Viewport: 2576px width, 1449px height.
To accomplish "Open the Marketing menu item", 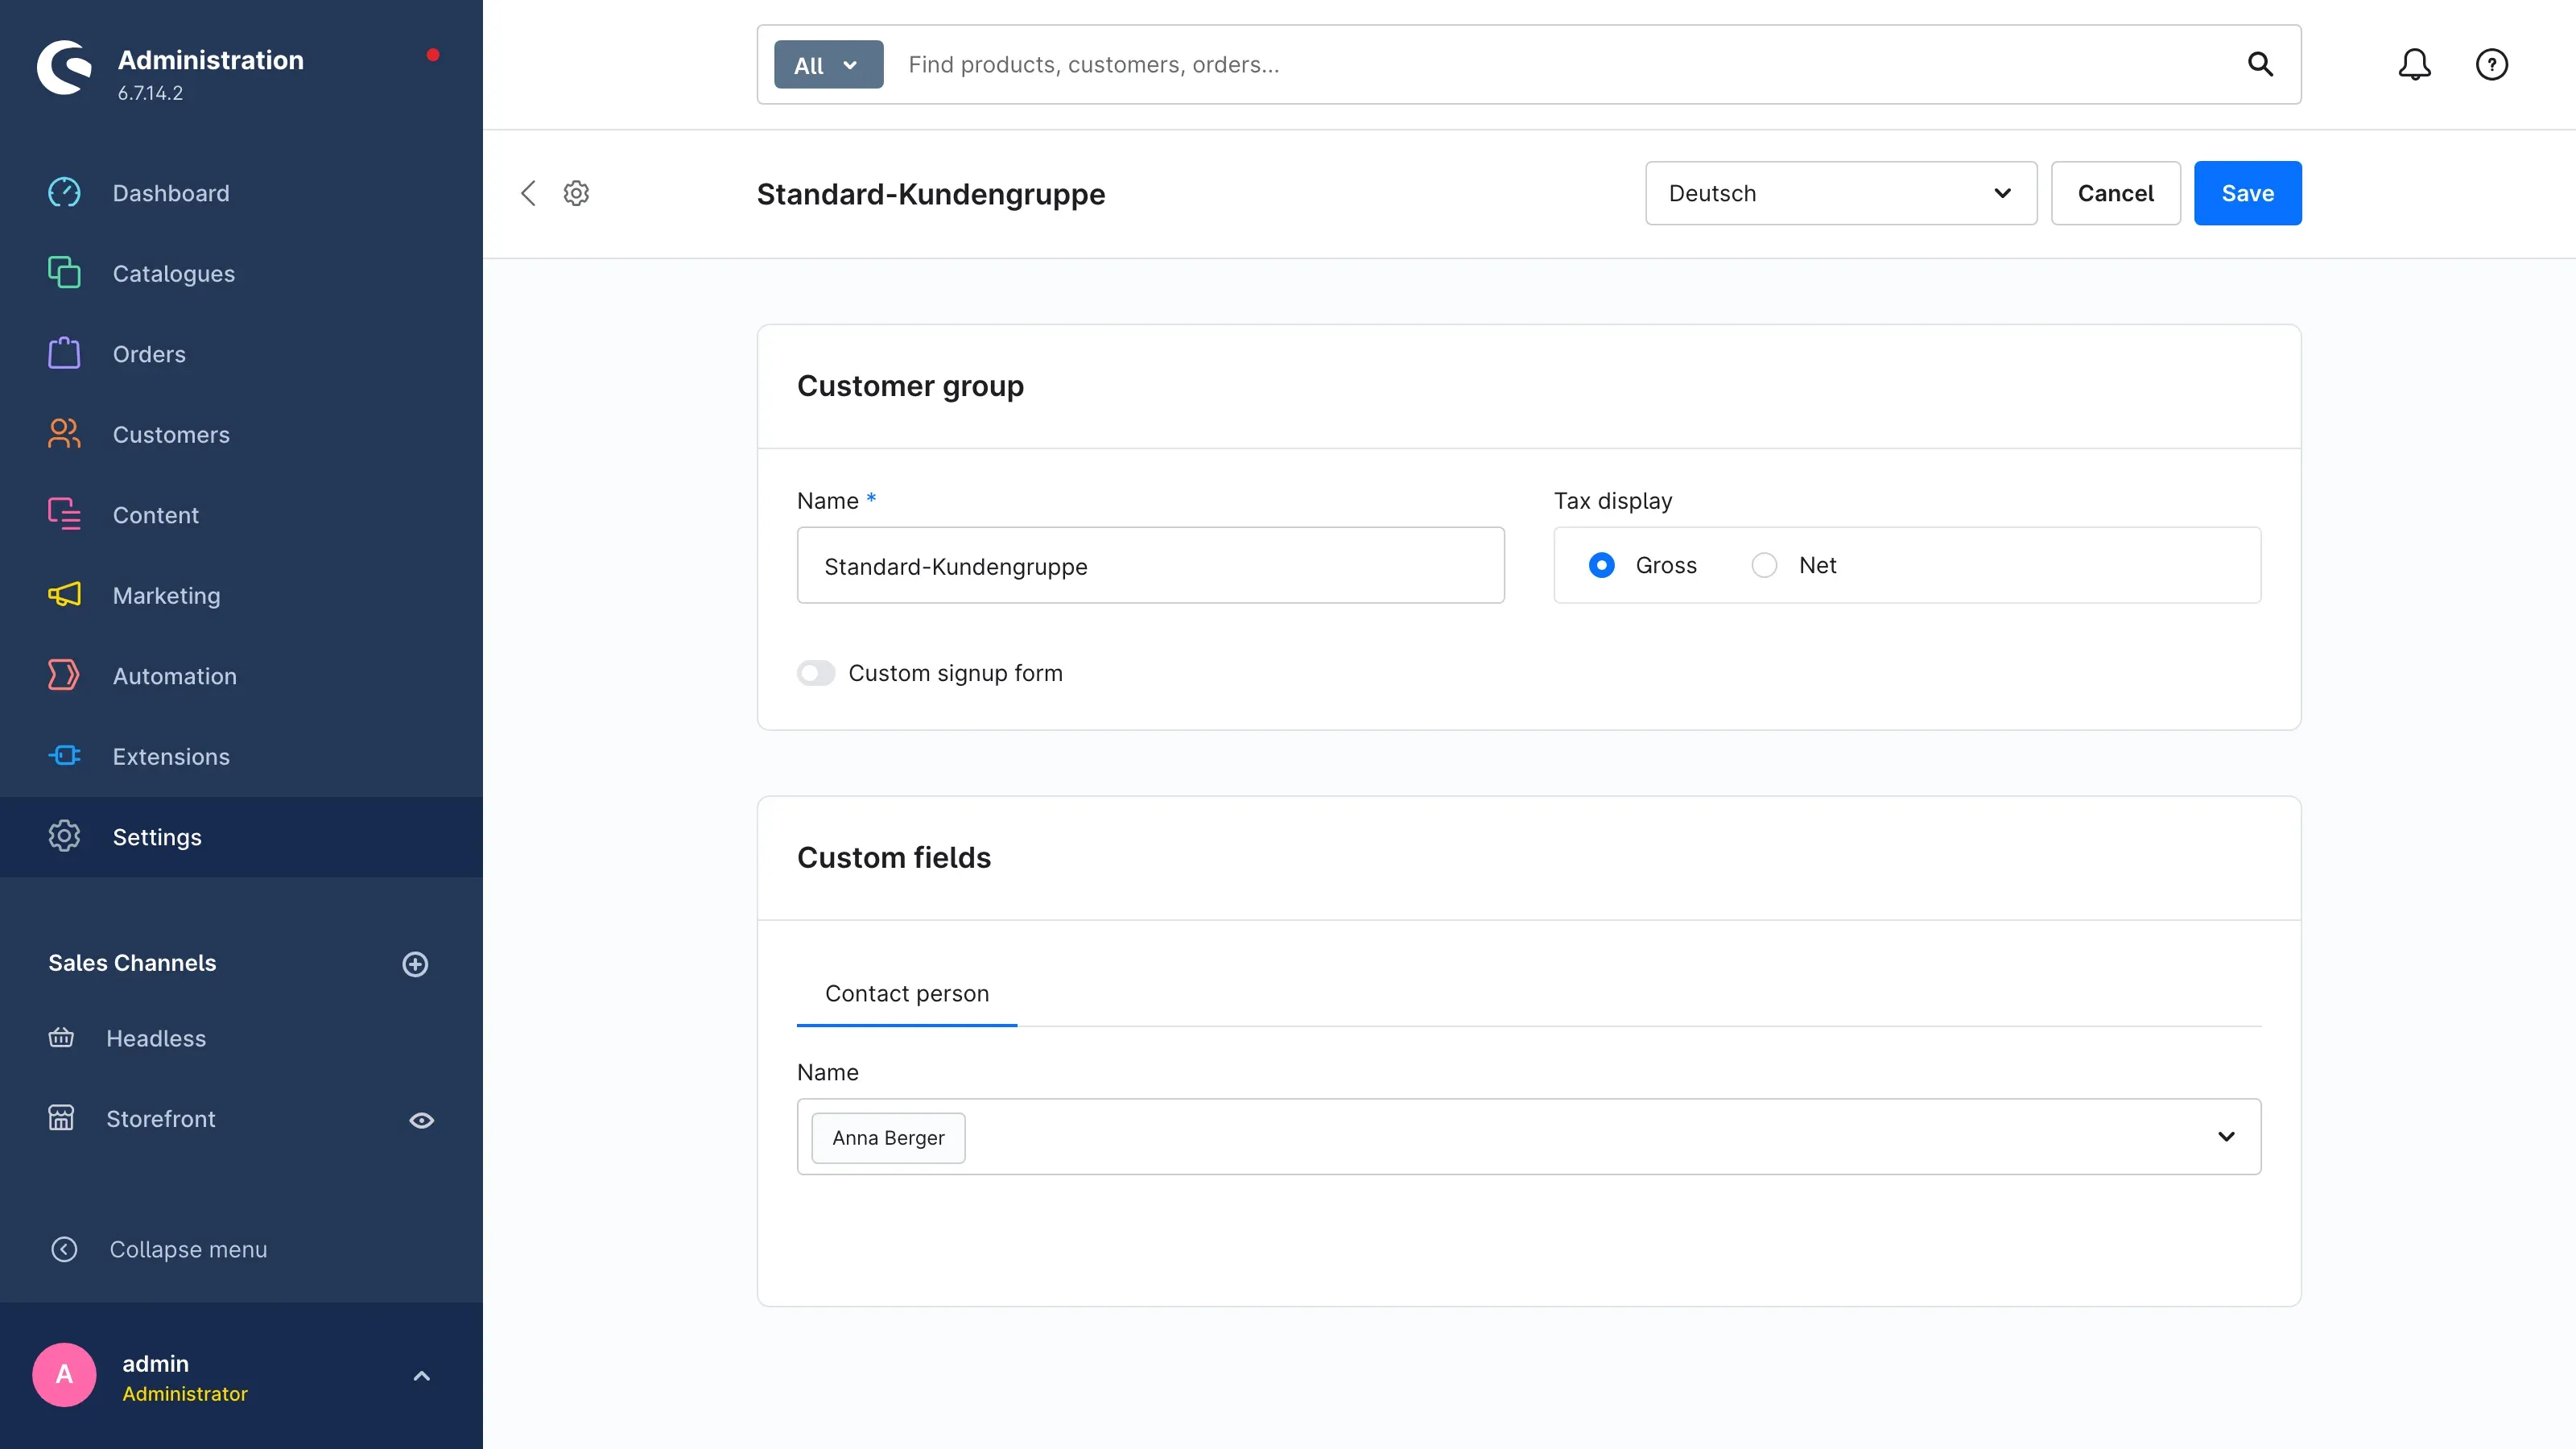I will [241, 595].
